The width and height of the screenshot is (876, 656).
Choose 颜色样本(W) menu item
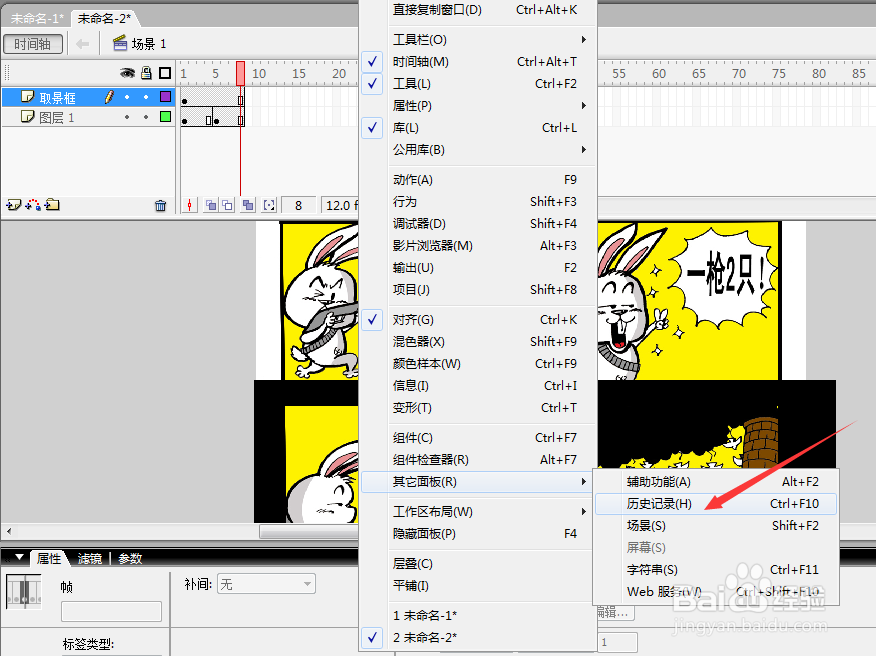click(478, 364)
